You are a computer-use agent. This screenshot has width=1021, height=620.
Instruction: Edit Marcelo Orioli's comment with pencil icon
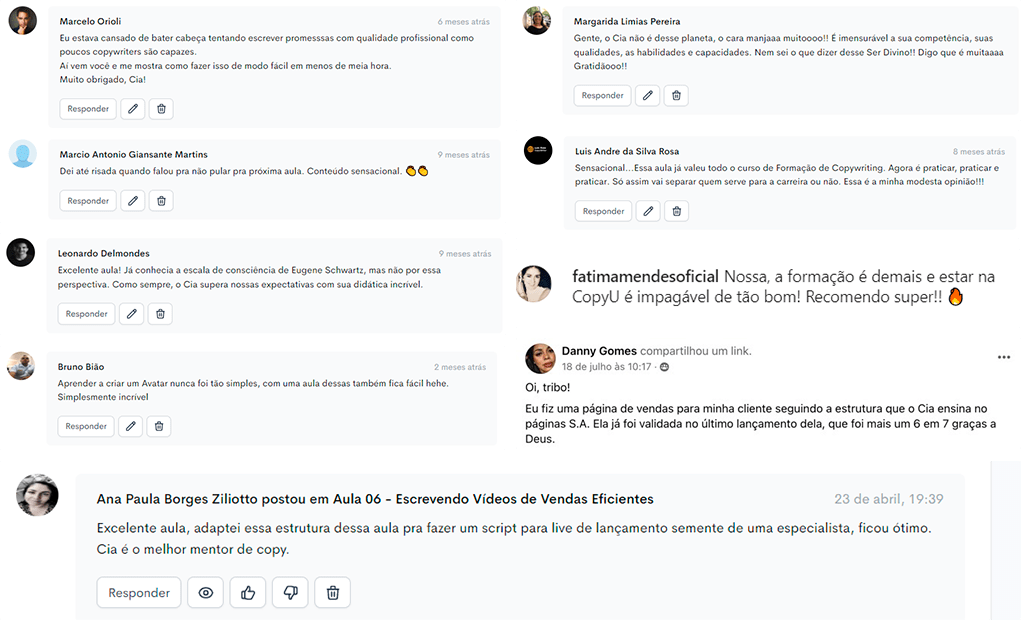tap(133, 109)
